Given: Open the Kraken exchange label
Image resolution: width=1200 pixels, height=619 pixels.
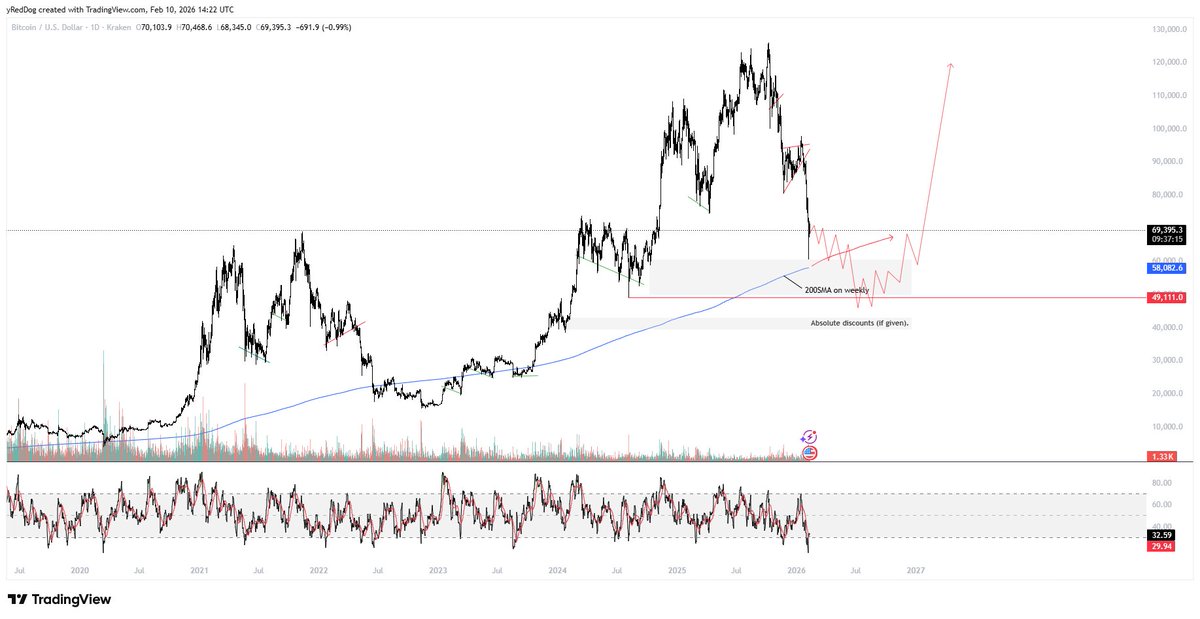Looking at the screenshot, I should 118,28.
